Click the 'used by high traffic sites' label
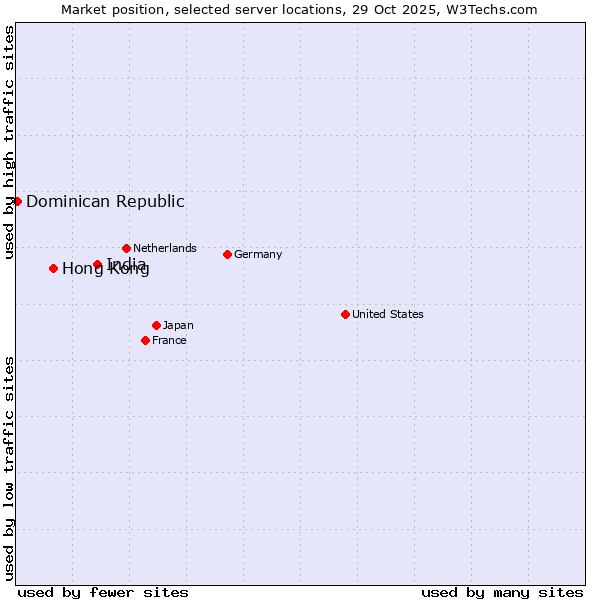Screen dimensions: 600x600 9,142
